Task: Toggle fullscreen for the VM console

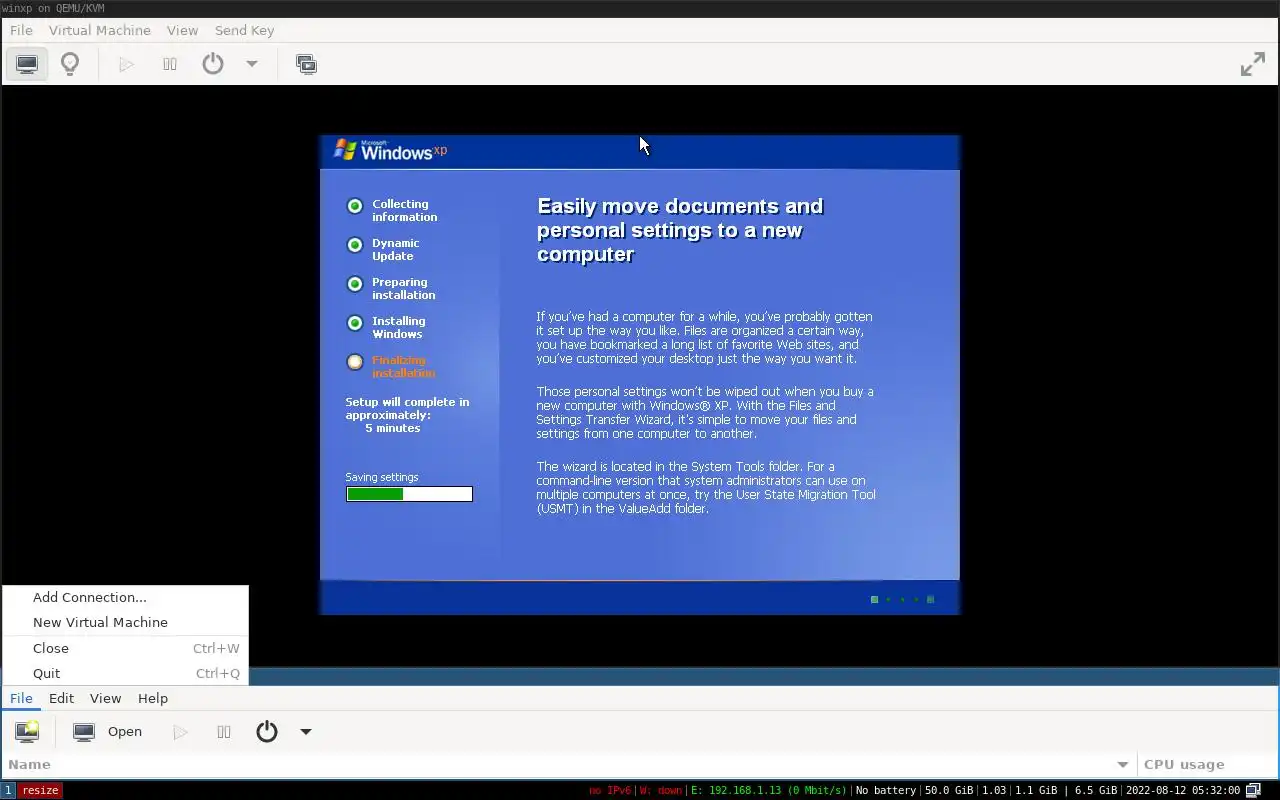Action: (1253, 64)
